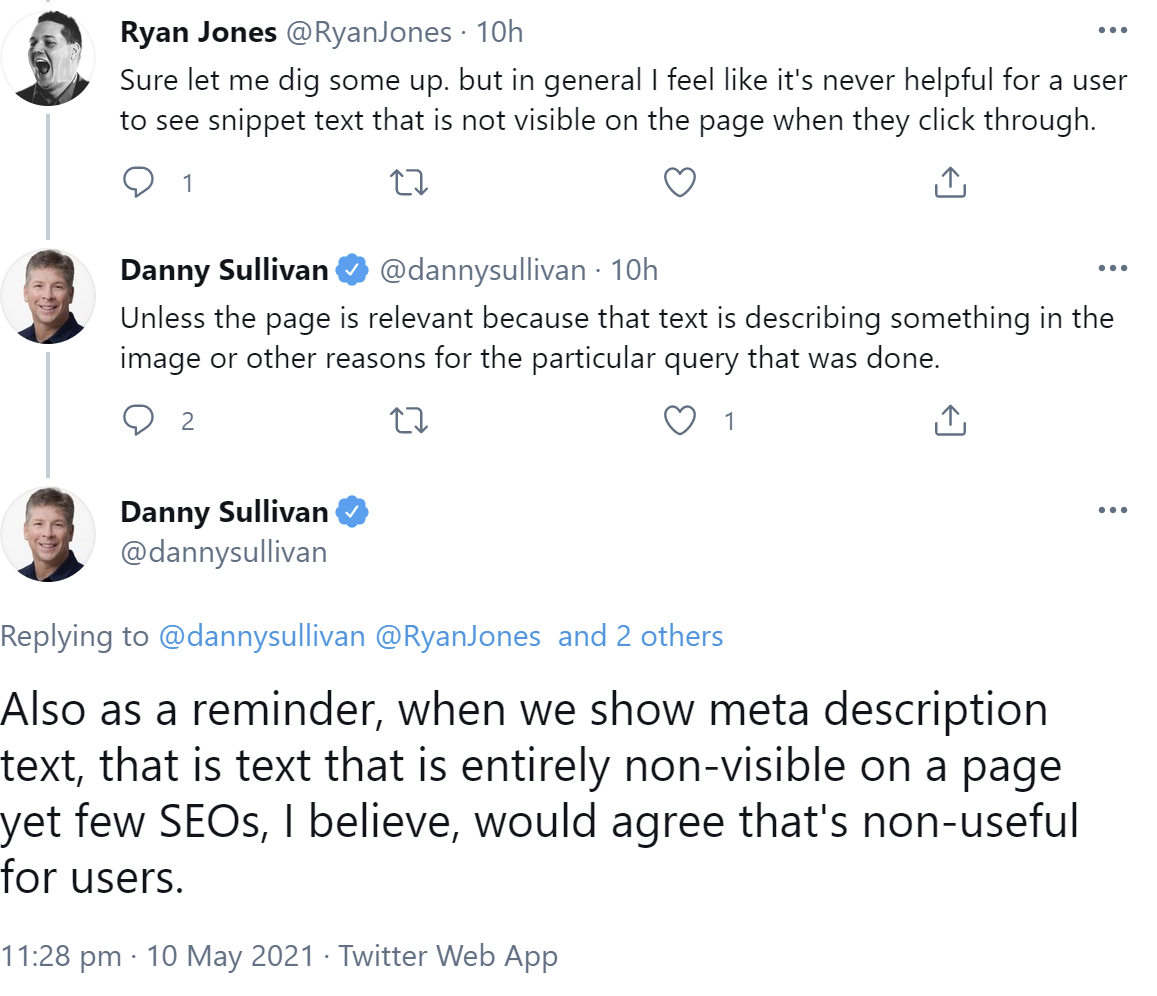
Task: Click the verified badge beside the main tweet's author name
Action: [352, 512]
